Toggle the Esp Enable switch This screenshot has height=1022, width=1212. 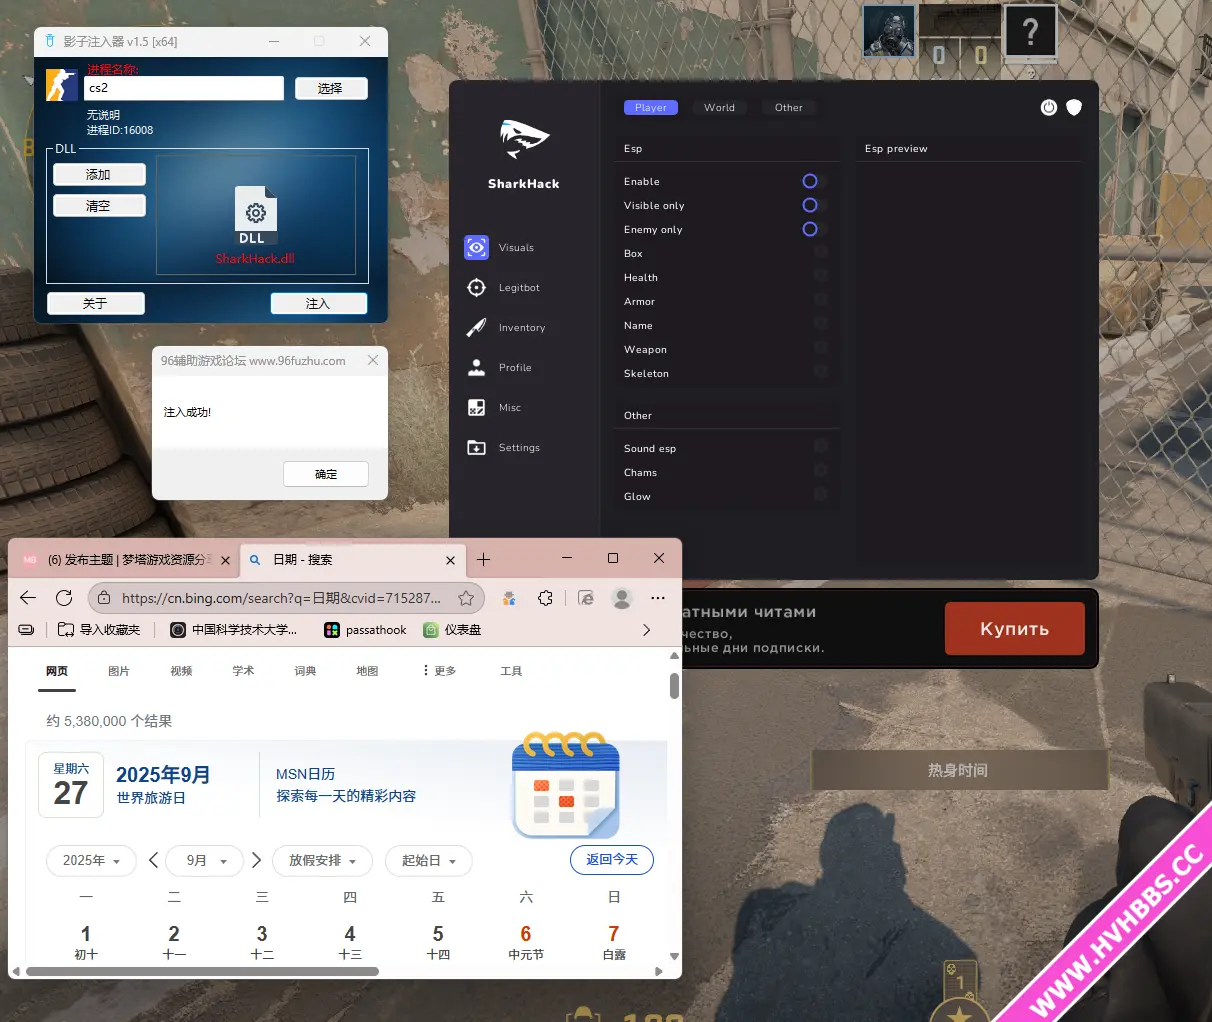(811, 181)
